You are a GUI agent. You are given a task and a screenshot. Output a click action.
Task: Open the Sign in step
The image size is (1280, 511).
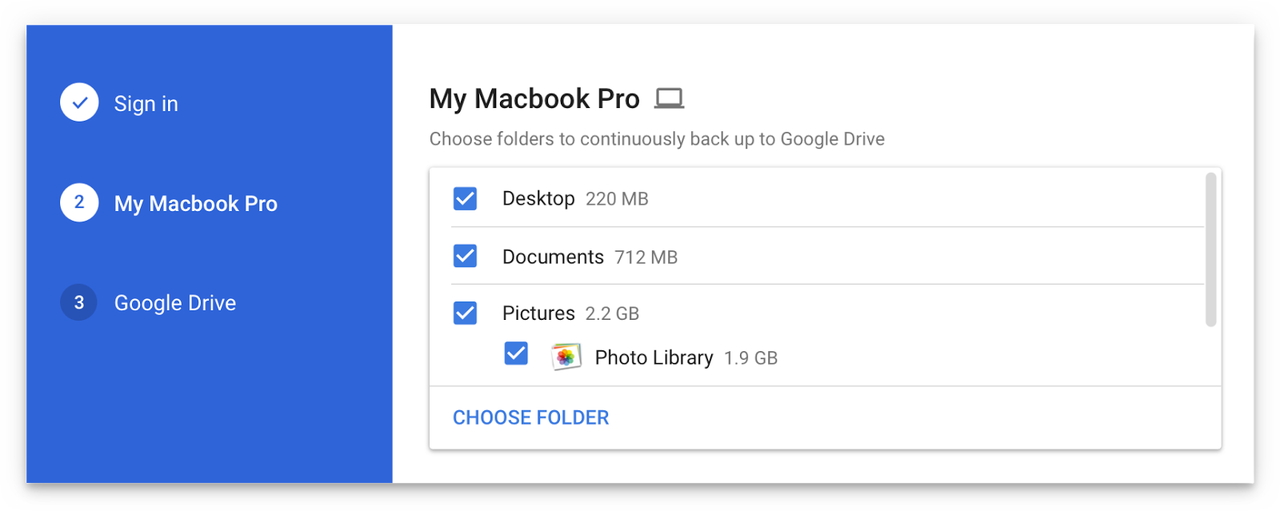146,103
